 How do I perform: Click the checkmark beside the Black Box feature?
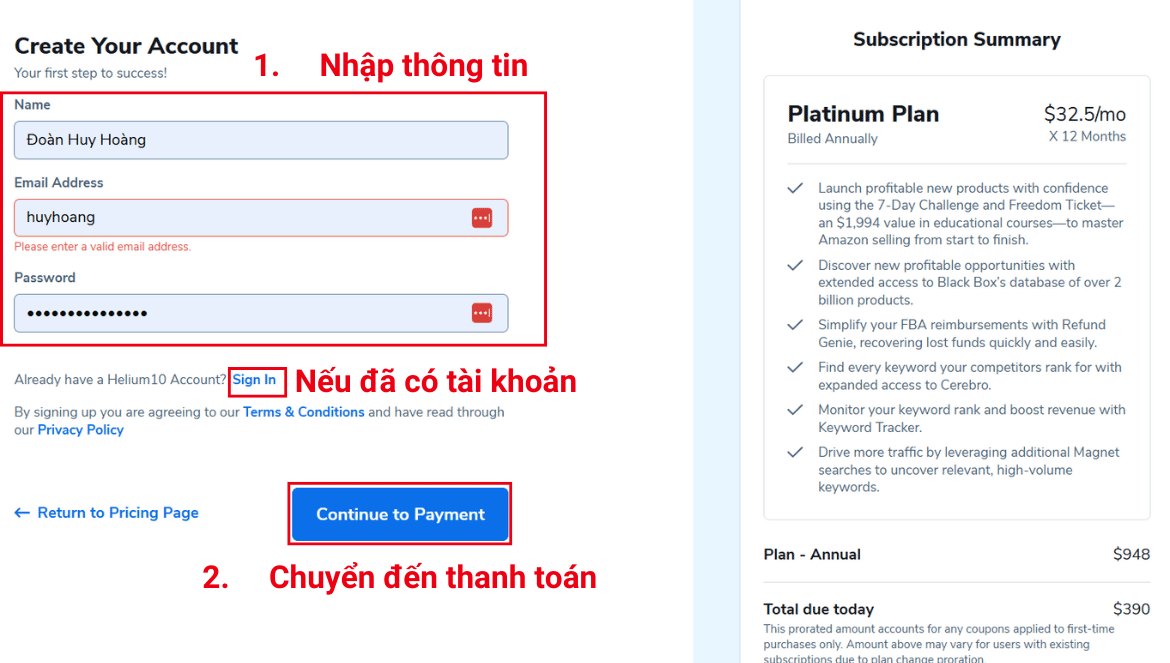(x=796, y=266)
